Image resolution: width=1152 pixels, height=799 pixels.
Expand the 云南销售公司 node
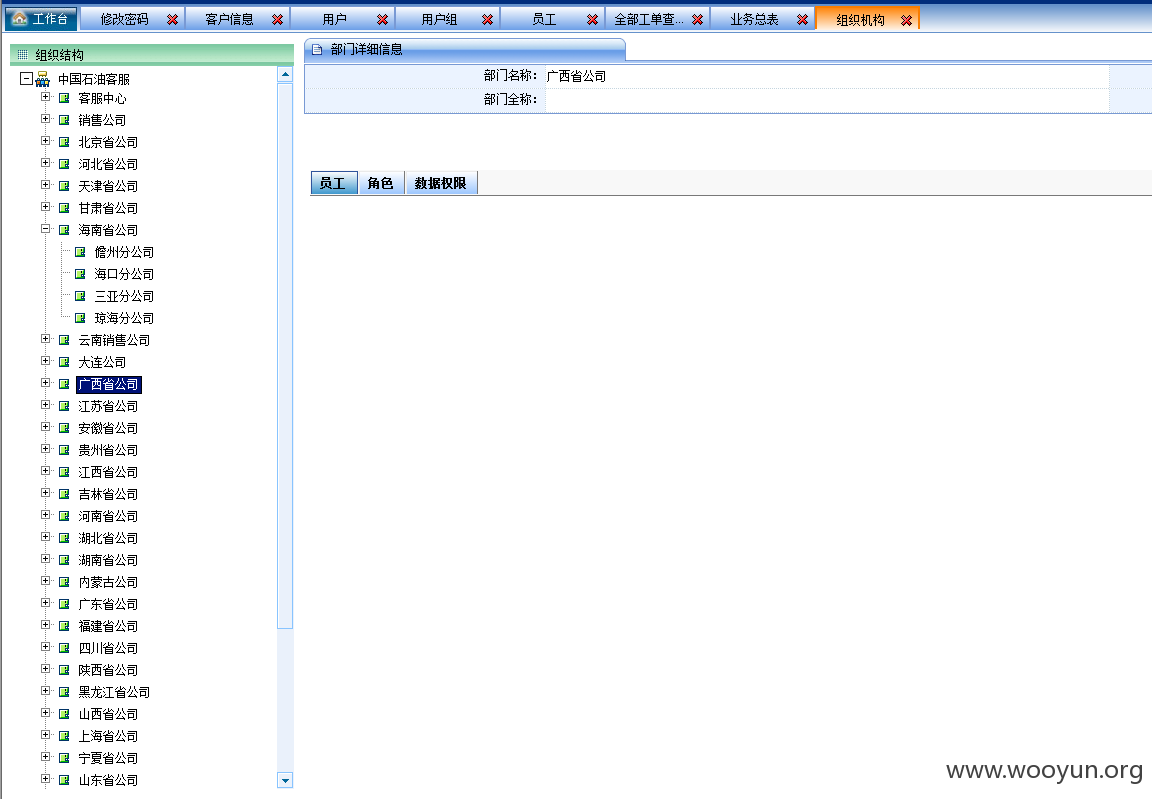pyautogui.click(x=46, y=339)
